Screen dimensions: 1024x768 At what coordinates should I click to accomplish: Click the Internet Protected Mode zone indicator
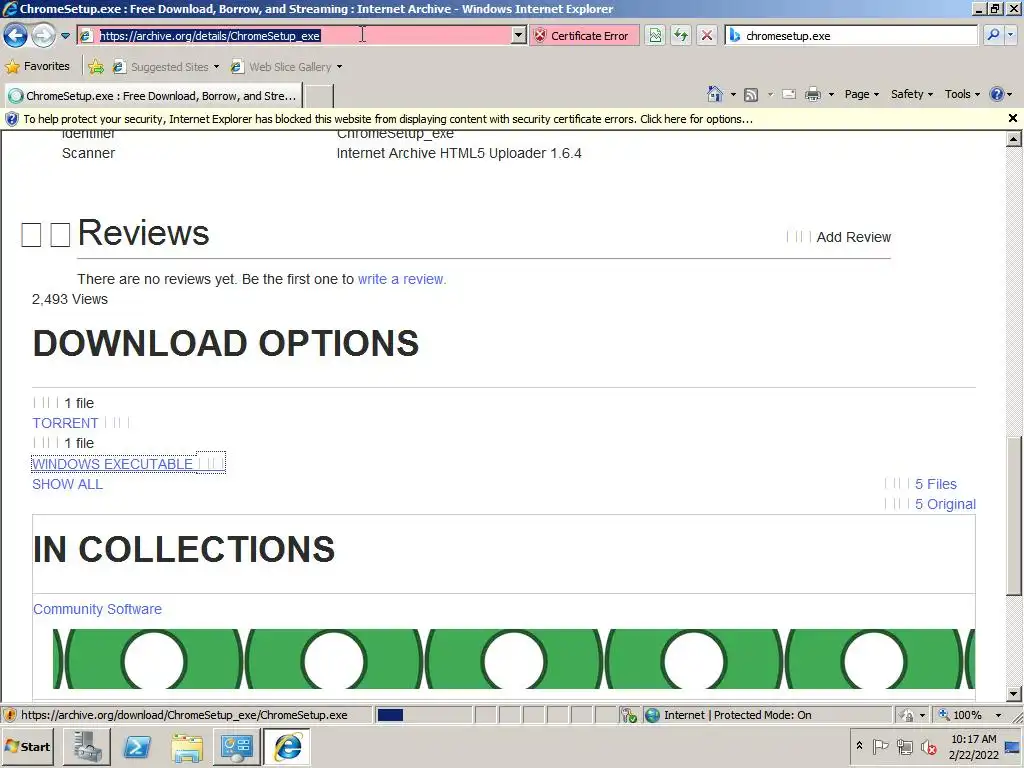pos(737,715)
